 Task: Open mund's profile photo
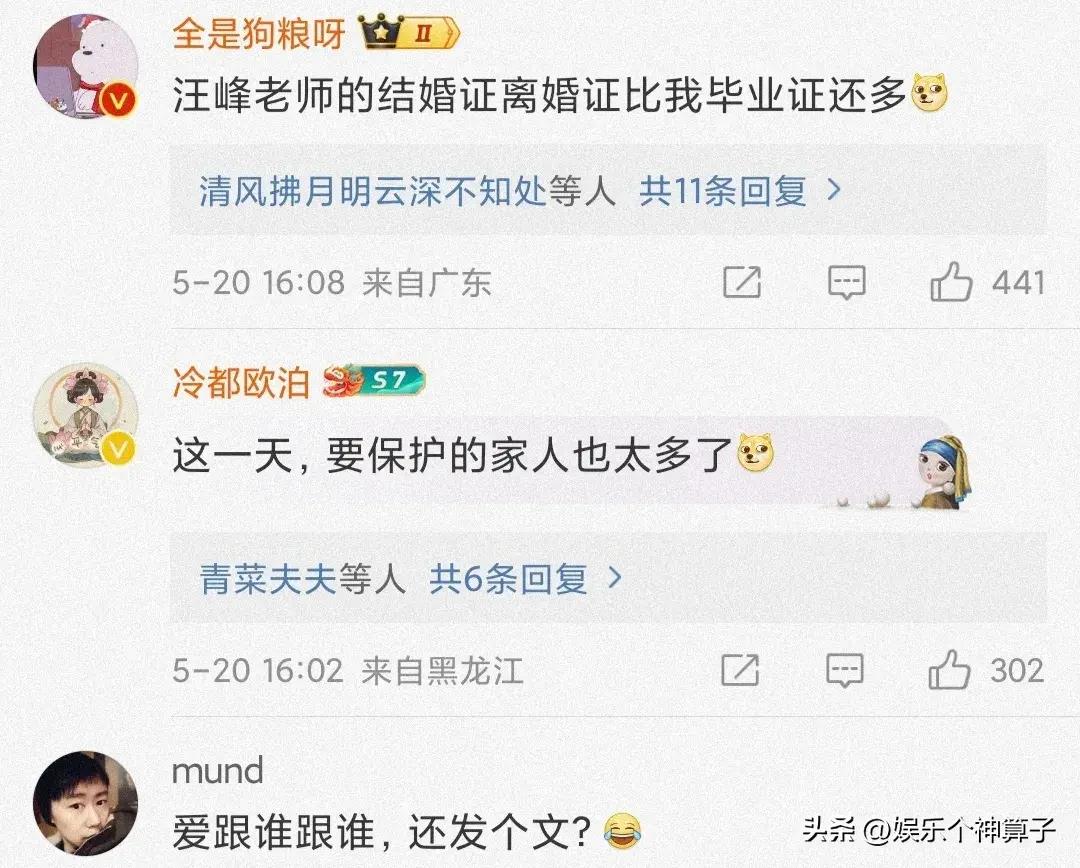[85, 803]
